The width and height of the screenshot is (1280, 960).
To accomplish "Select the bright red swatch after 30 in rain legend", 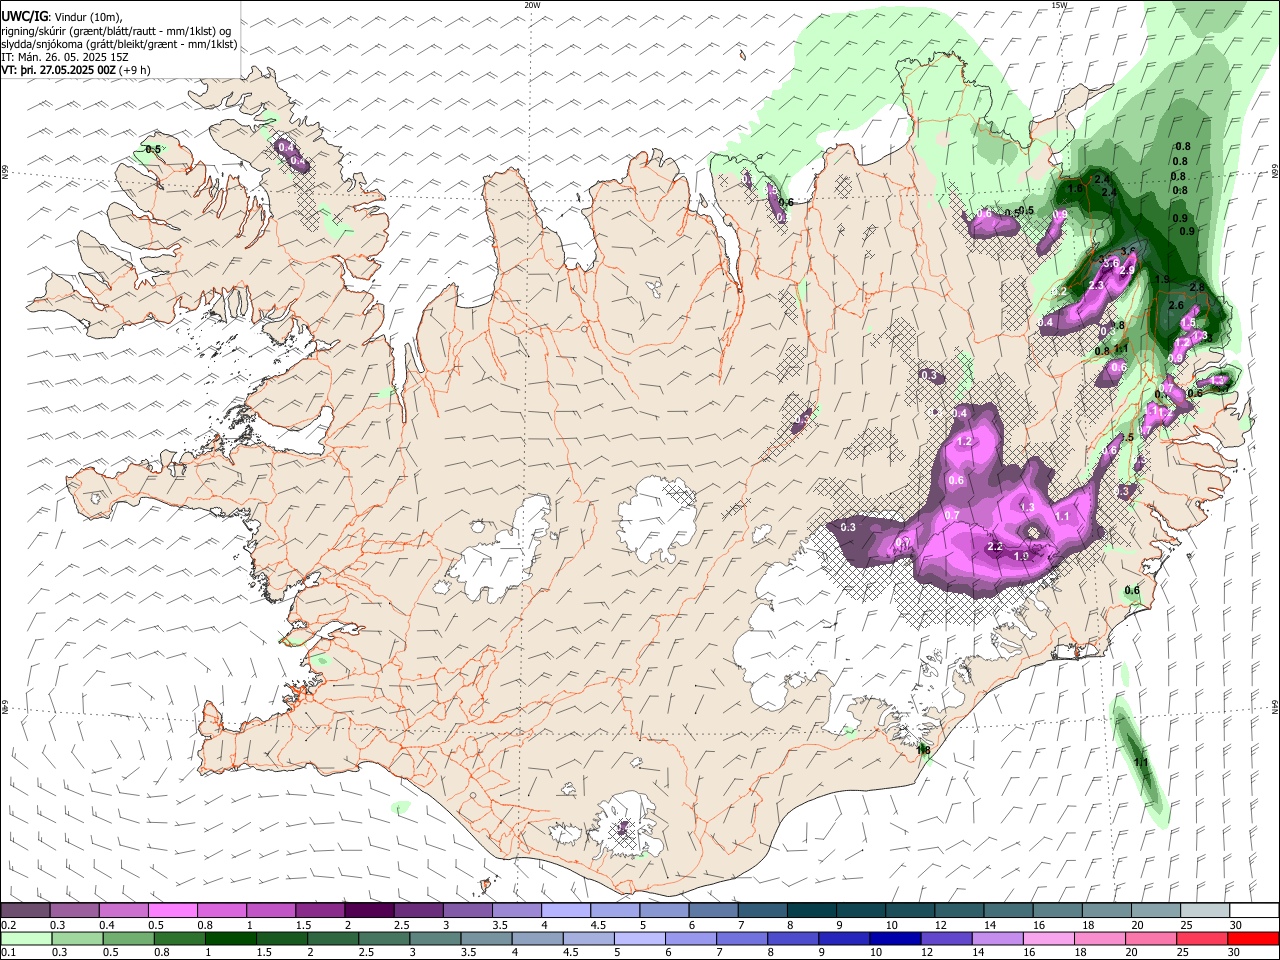I will (1254, 938).
